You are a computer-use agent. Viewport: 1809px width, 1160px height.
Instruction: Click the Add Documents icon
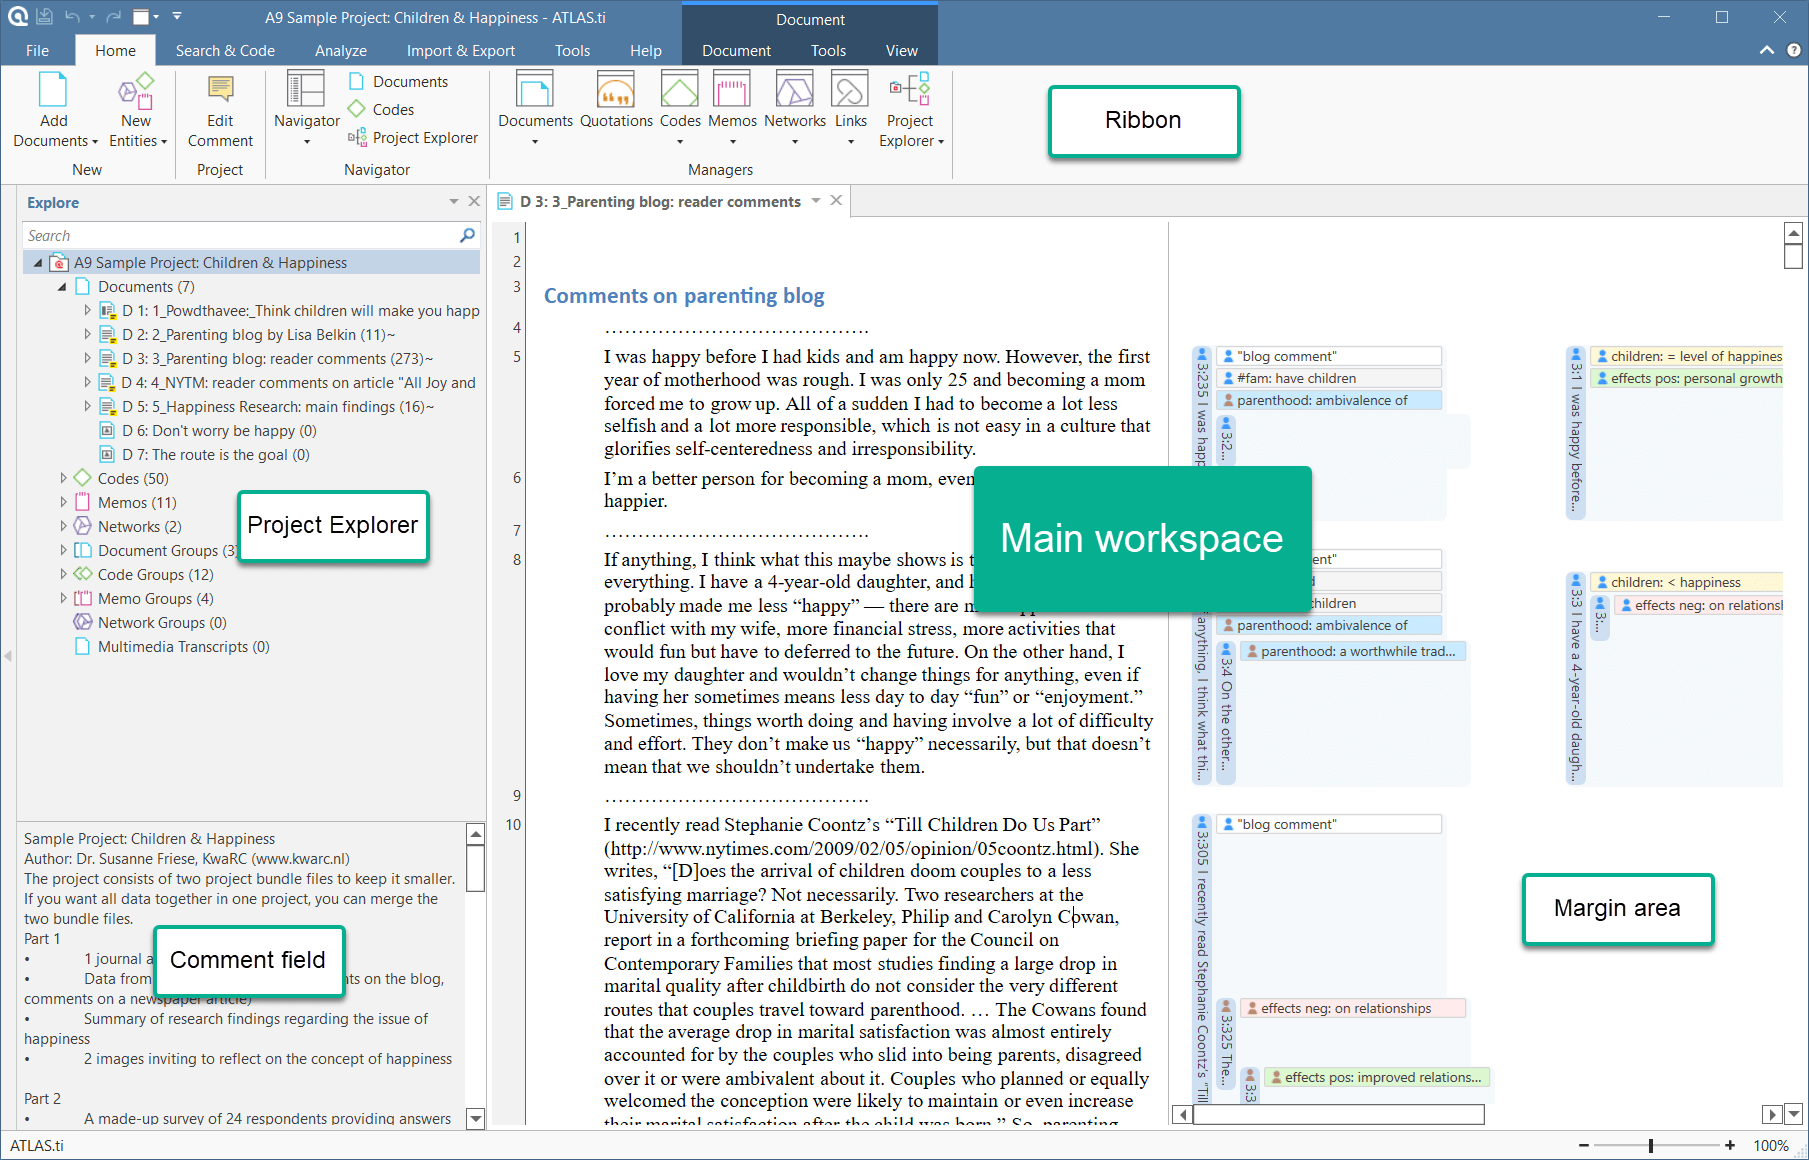click(x=53, y=90)
